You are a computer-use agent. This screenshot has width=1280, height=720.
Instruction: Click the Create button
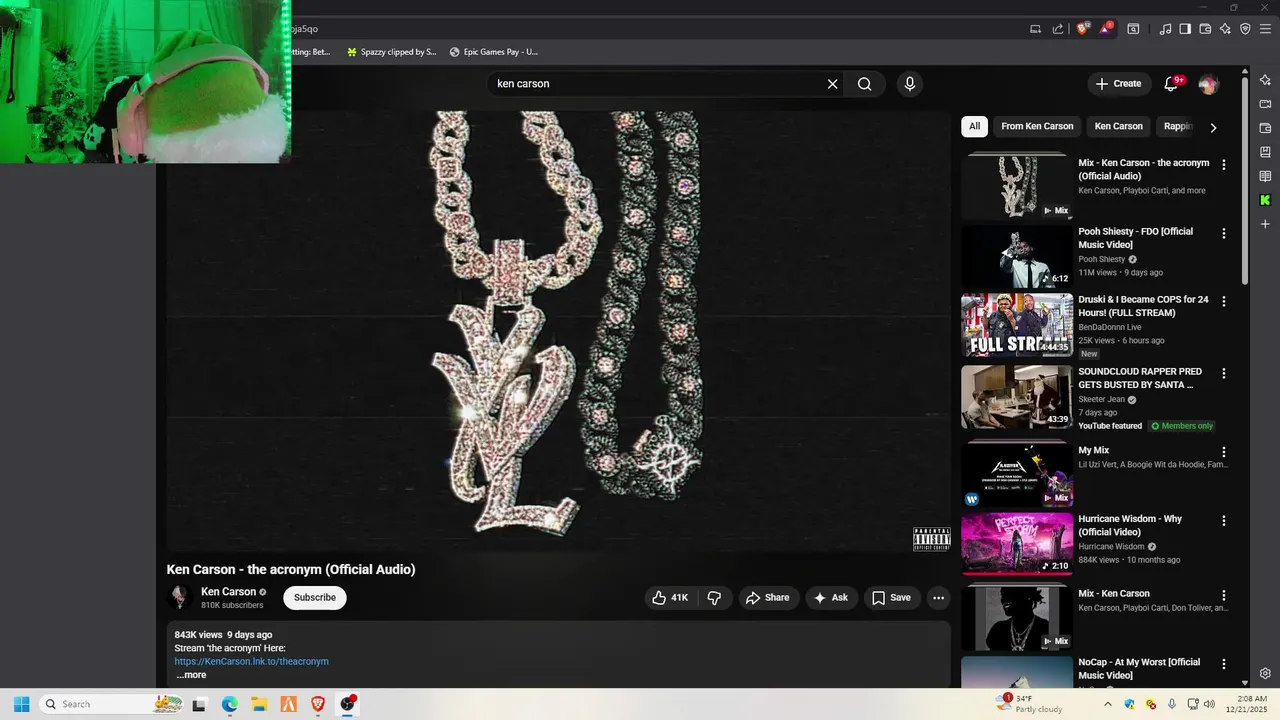[x=1118, y=84]
